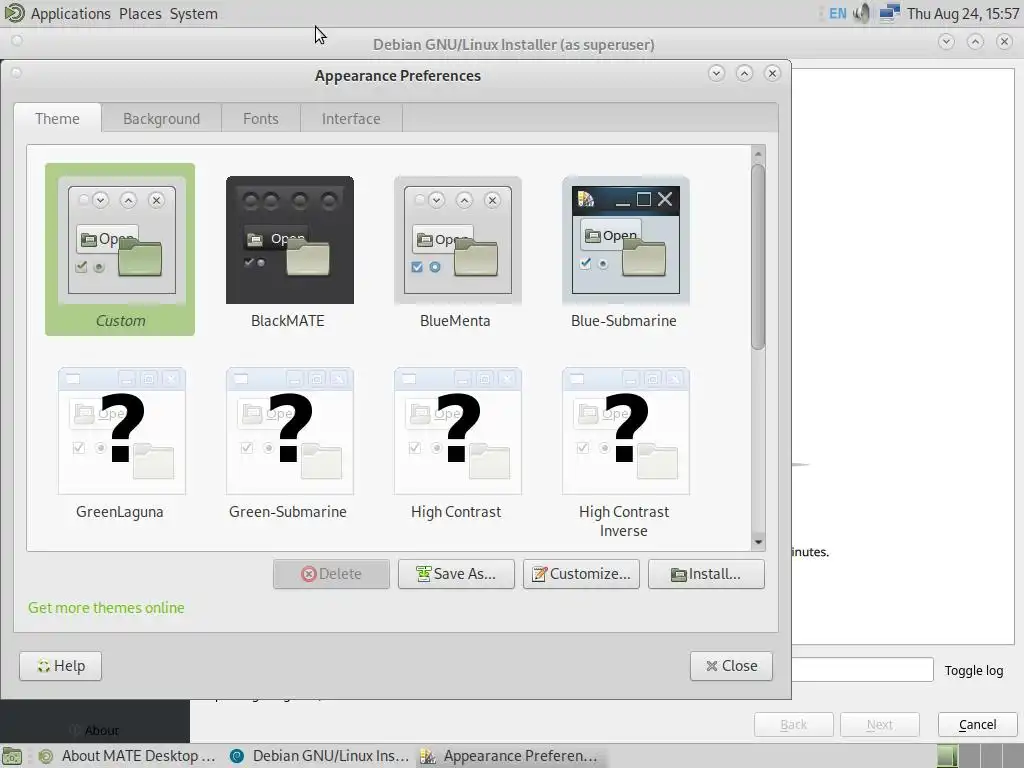The image size is (1024, 768).
Task: Switch to About MATE Desktop taskbar item
Action: (x=127, y=756)
